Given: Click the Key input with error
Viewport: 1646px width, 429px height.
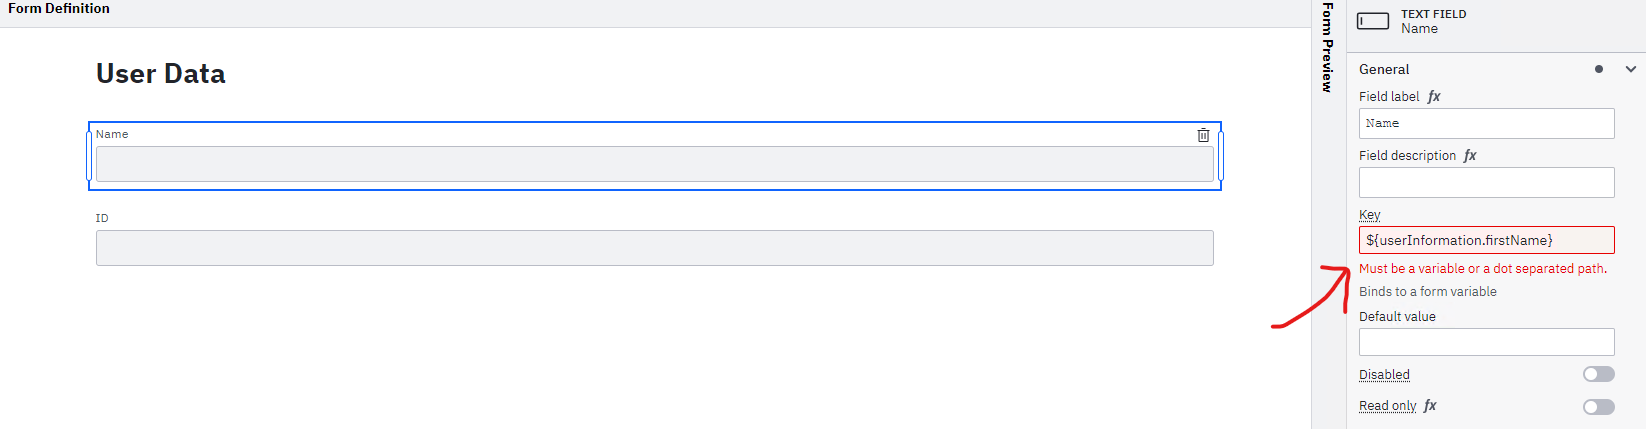Looking at the screenshot, I should pyautogui.click(x=1486, y=240).
